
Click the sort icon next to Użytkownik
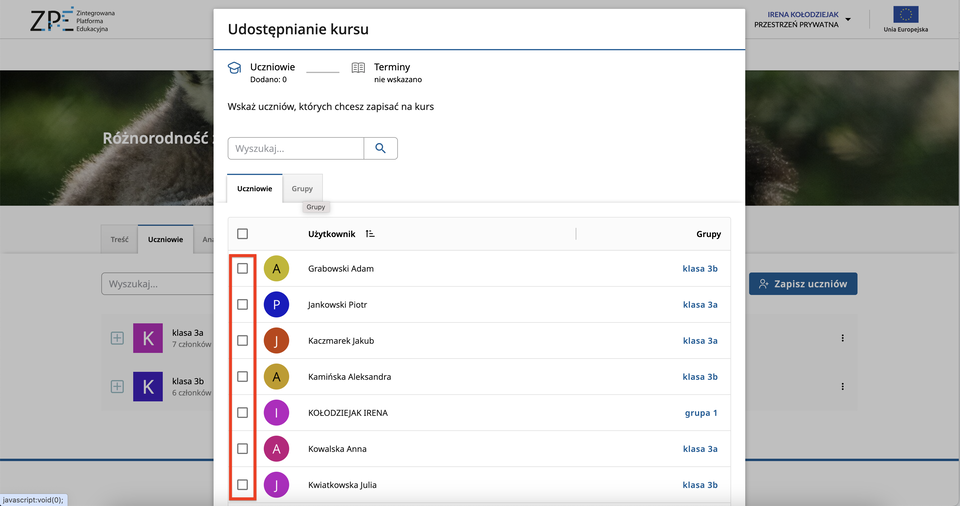[370, 234]
